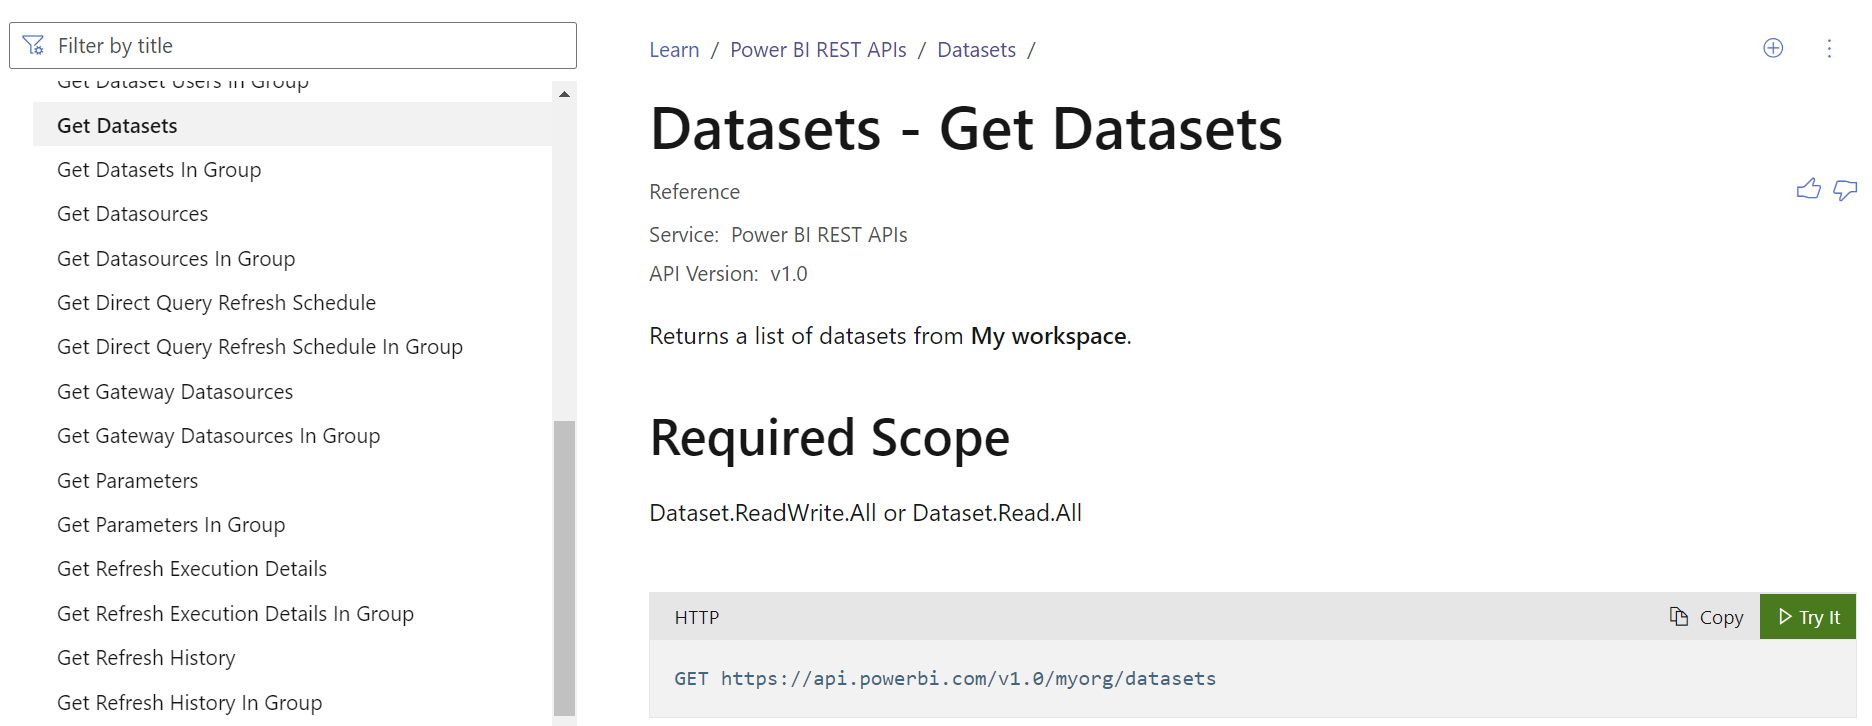Click the sidebar scrollbar thumb
This screenshot has height=726, width=1872.
point(564,567)
